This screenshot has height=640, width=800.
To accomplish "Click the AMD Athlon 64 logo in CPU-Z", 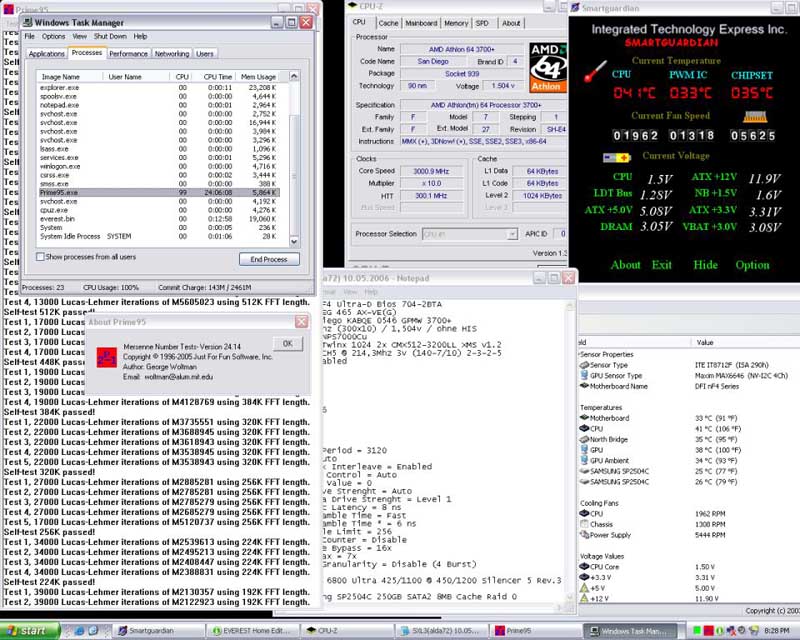I will 548,68.
